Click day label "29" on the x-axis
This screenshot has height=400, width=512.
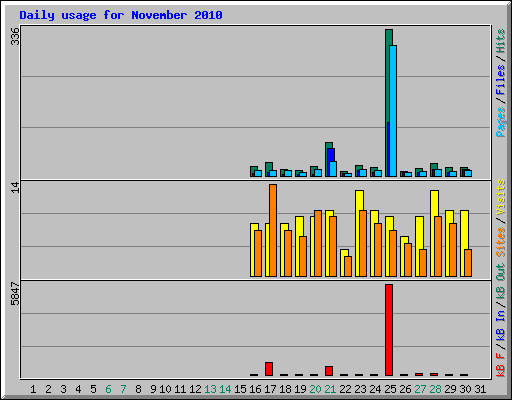[x=450, y=389]
